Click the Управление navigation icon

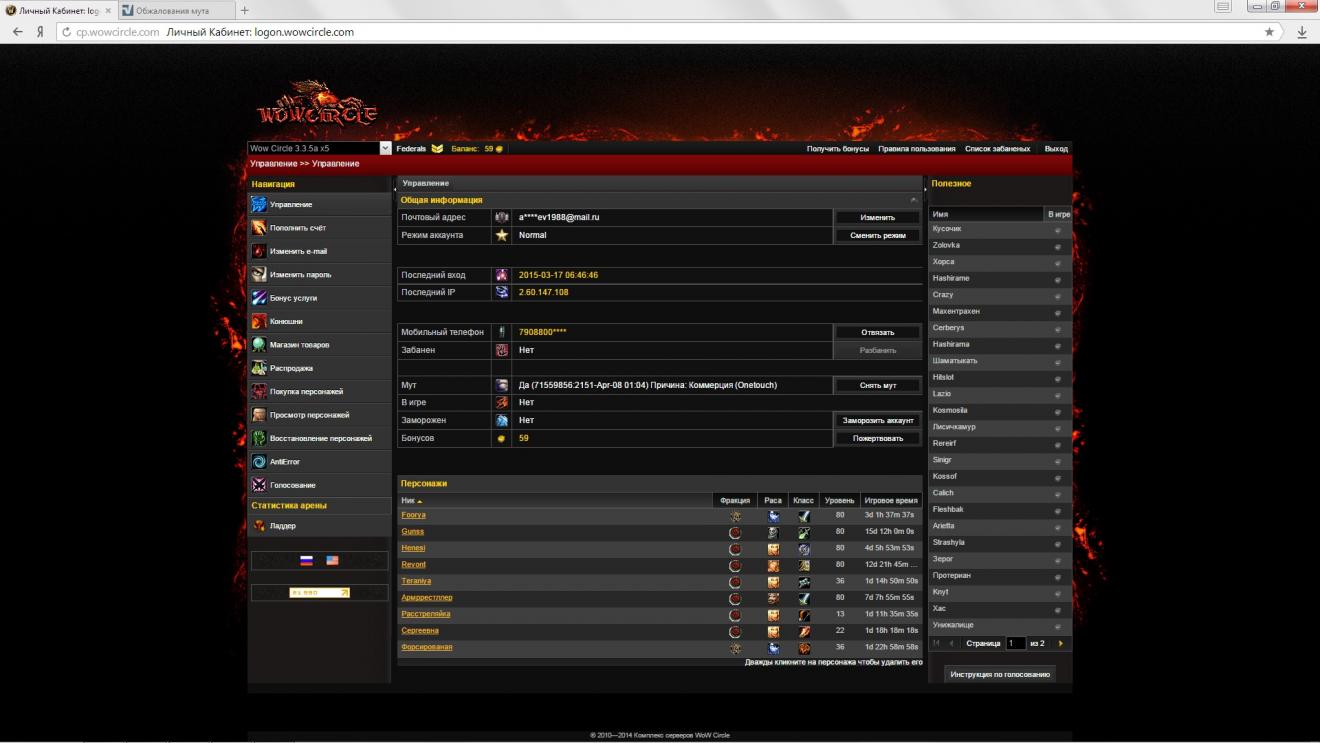pos(259,205)
